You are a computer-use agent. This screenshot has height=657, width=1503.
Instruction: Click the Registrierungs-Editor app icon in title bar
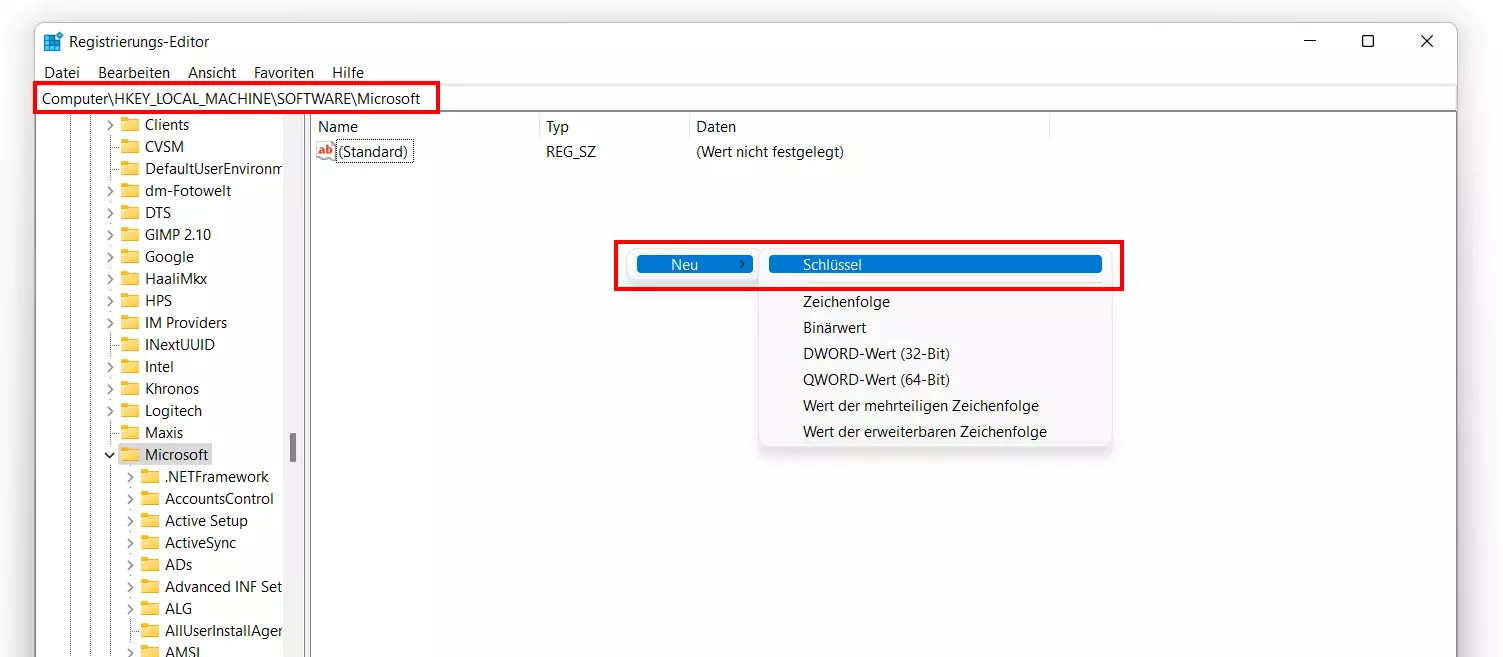coord(53,42)
